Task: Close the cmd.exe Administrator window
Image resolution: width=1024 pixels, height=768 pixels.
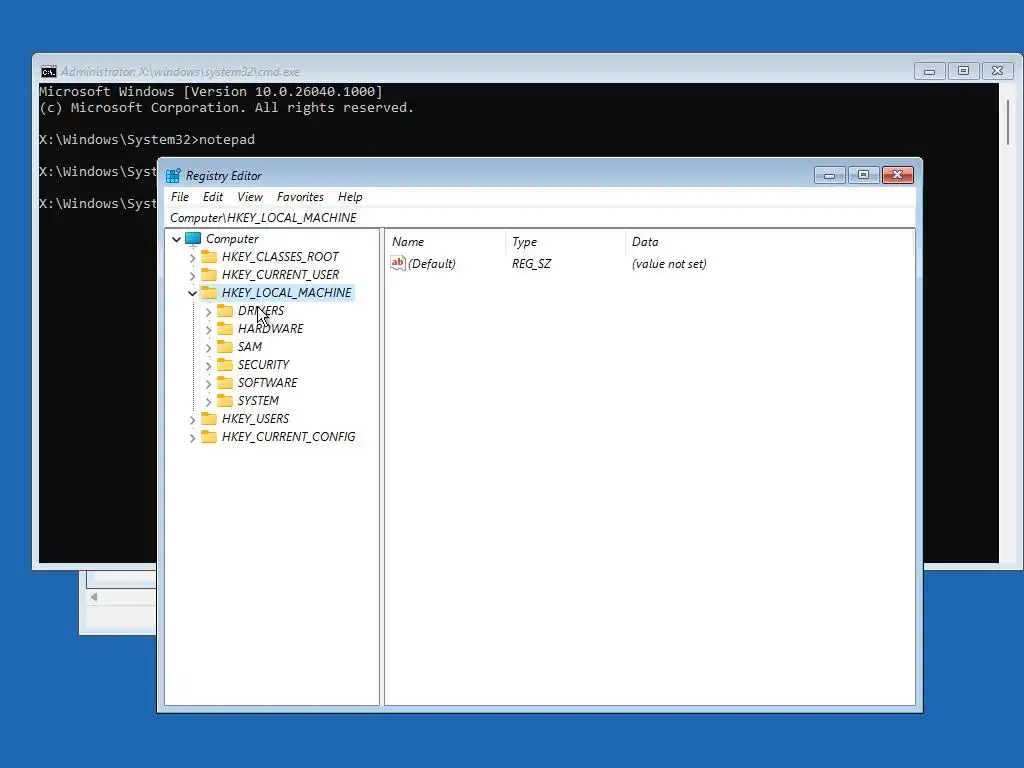Action: (997, 71)
